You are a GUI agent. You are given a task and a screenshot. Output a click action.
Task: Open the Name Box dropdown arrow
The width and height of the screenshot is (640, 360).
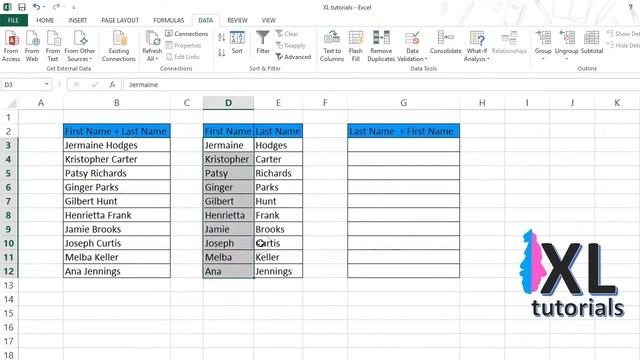click(47, 84)
